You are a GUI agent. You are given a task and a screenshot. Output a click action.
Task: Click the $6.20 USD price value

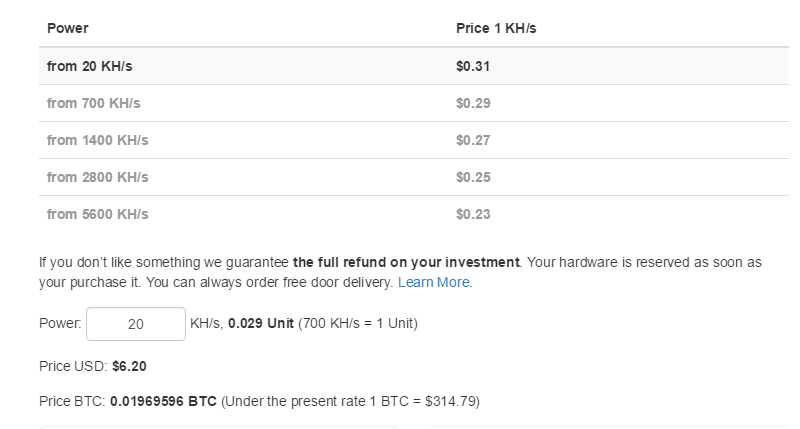[x=130, y=366]
